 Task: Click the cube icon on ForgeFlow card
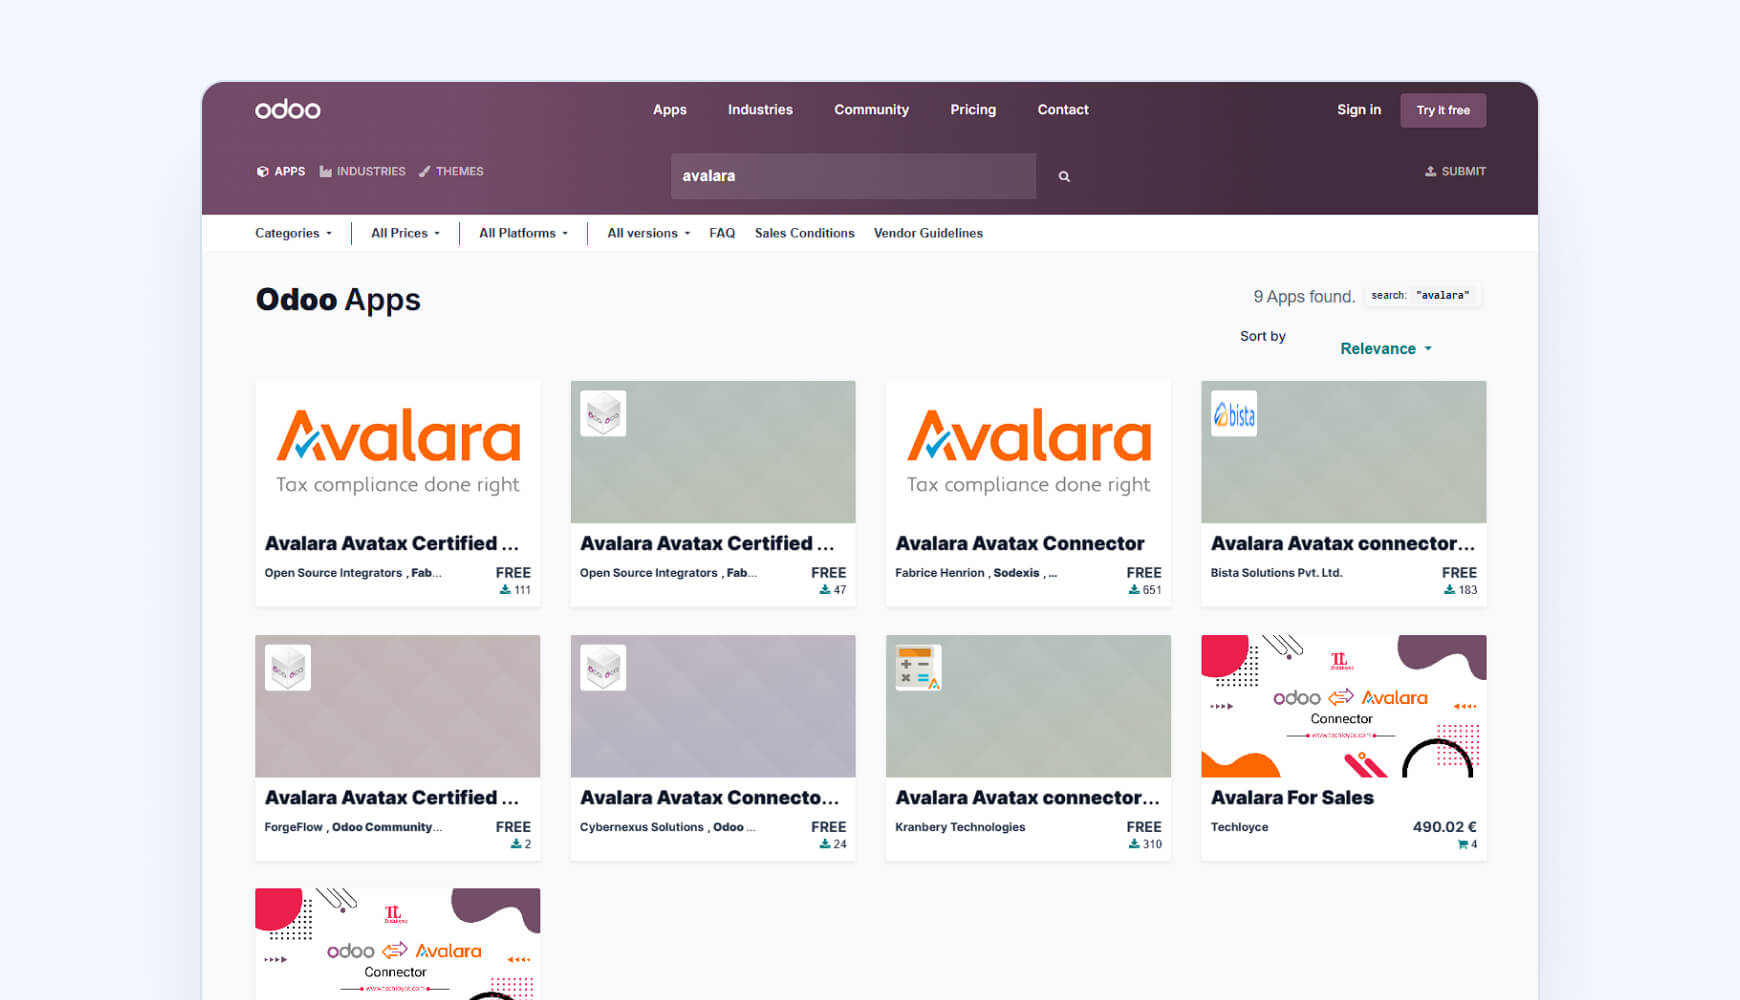point(288,668)
